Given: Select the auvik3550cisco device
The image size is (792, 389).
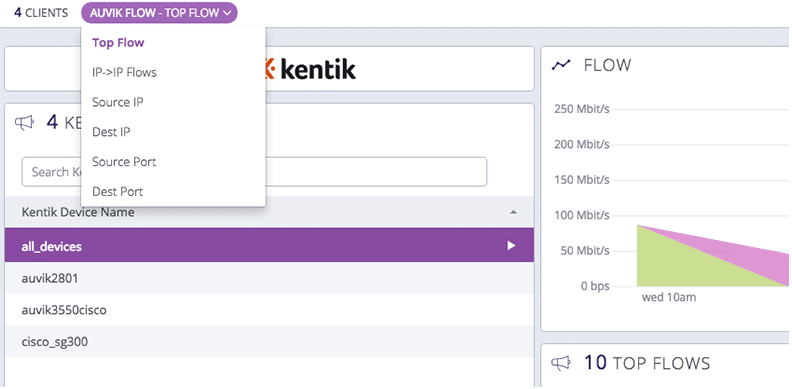Looking at the screenshot, I should coord(269,310).
